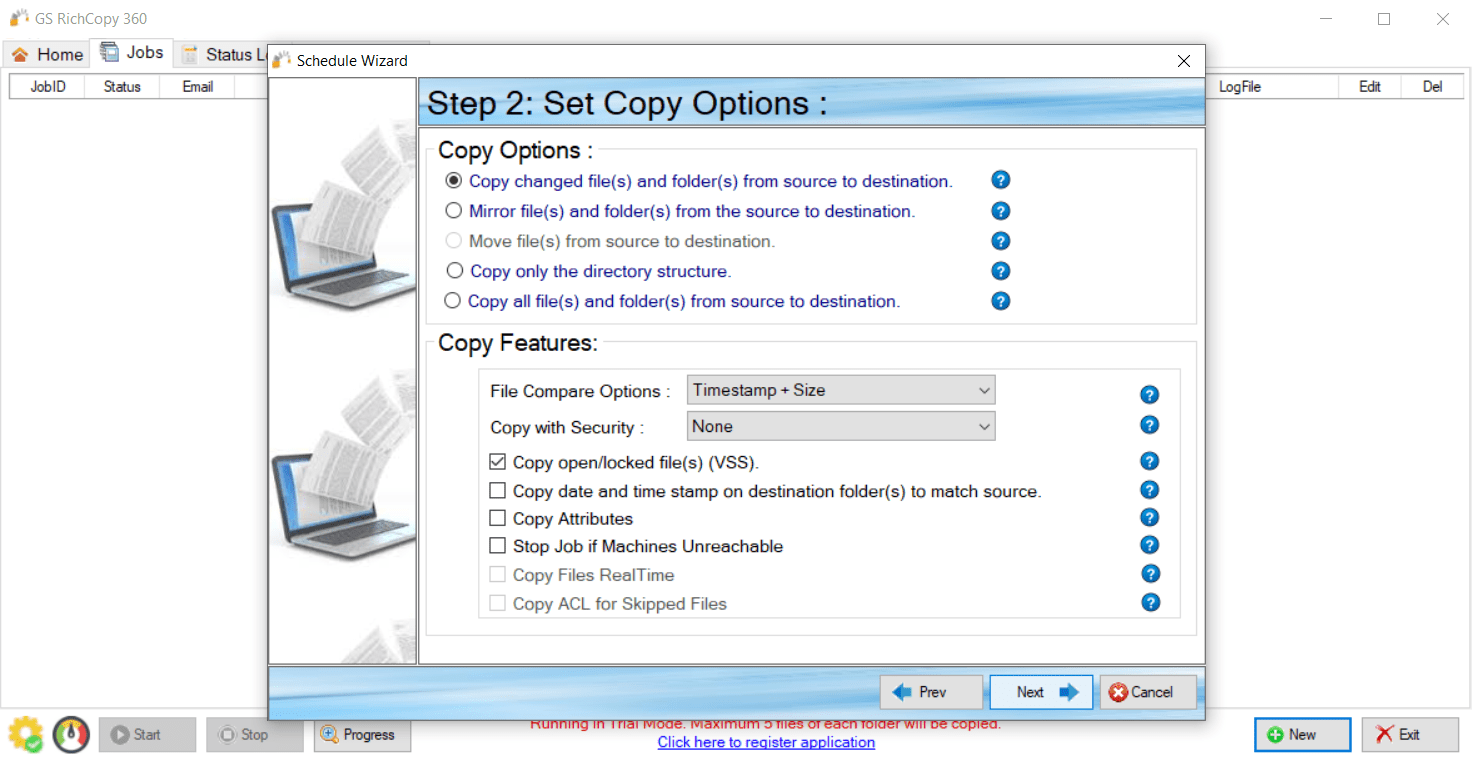Show help for Copy with Security
The height and width of the screenshot is (761, 1472).
[1150, 425]
